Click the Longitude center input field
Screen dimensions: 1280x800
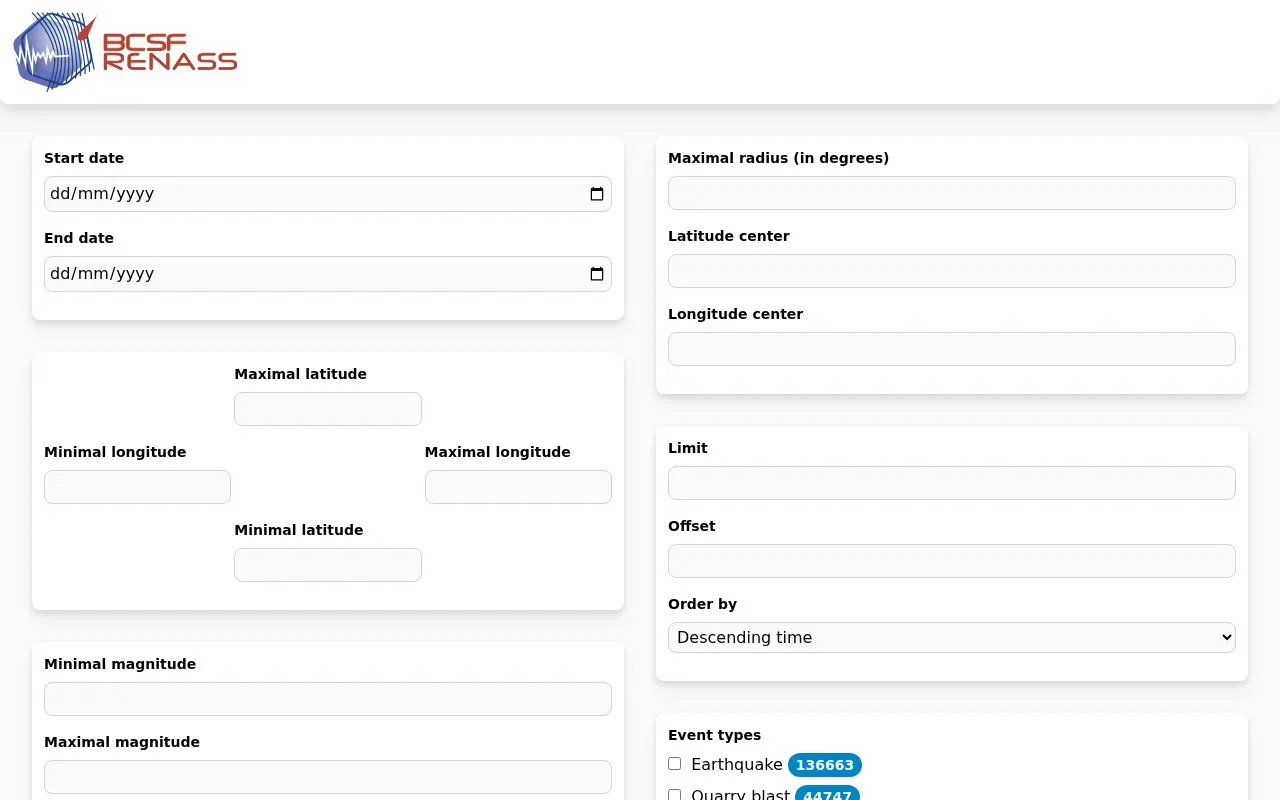(x=952, y=349)
